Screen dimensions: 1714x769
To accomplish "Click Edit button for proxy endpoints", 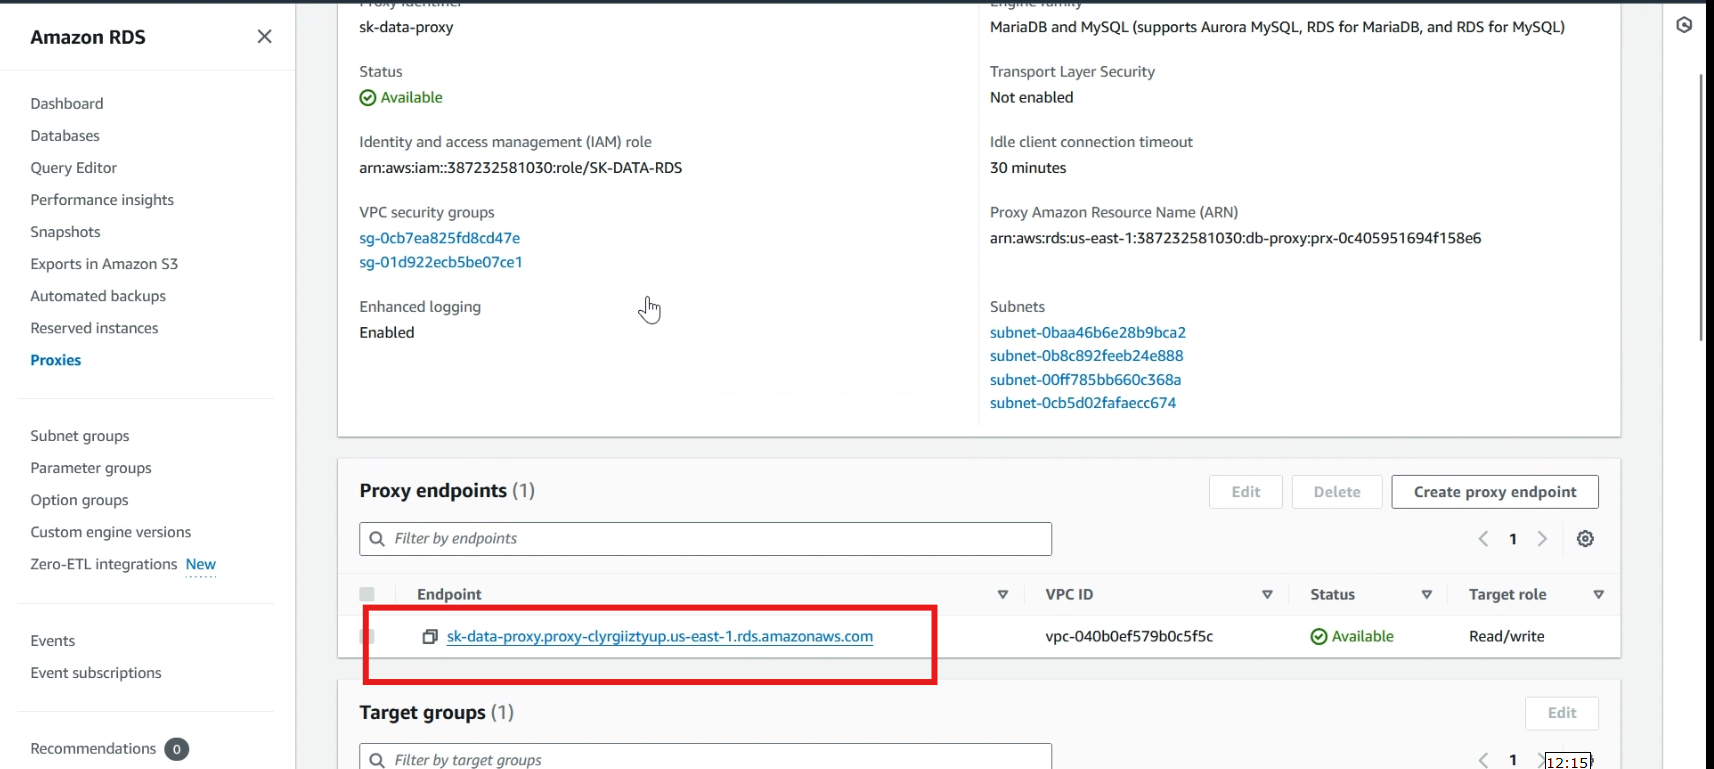I will [1246, 492].
